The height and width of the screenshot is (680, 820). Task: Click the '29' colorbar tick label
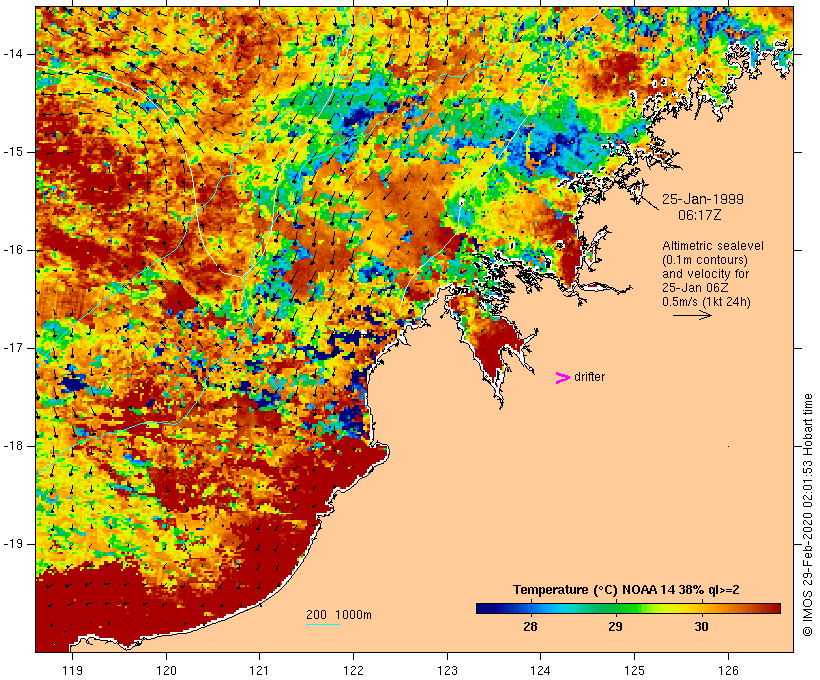click(616, 627)
